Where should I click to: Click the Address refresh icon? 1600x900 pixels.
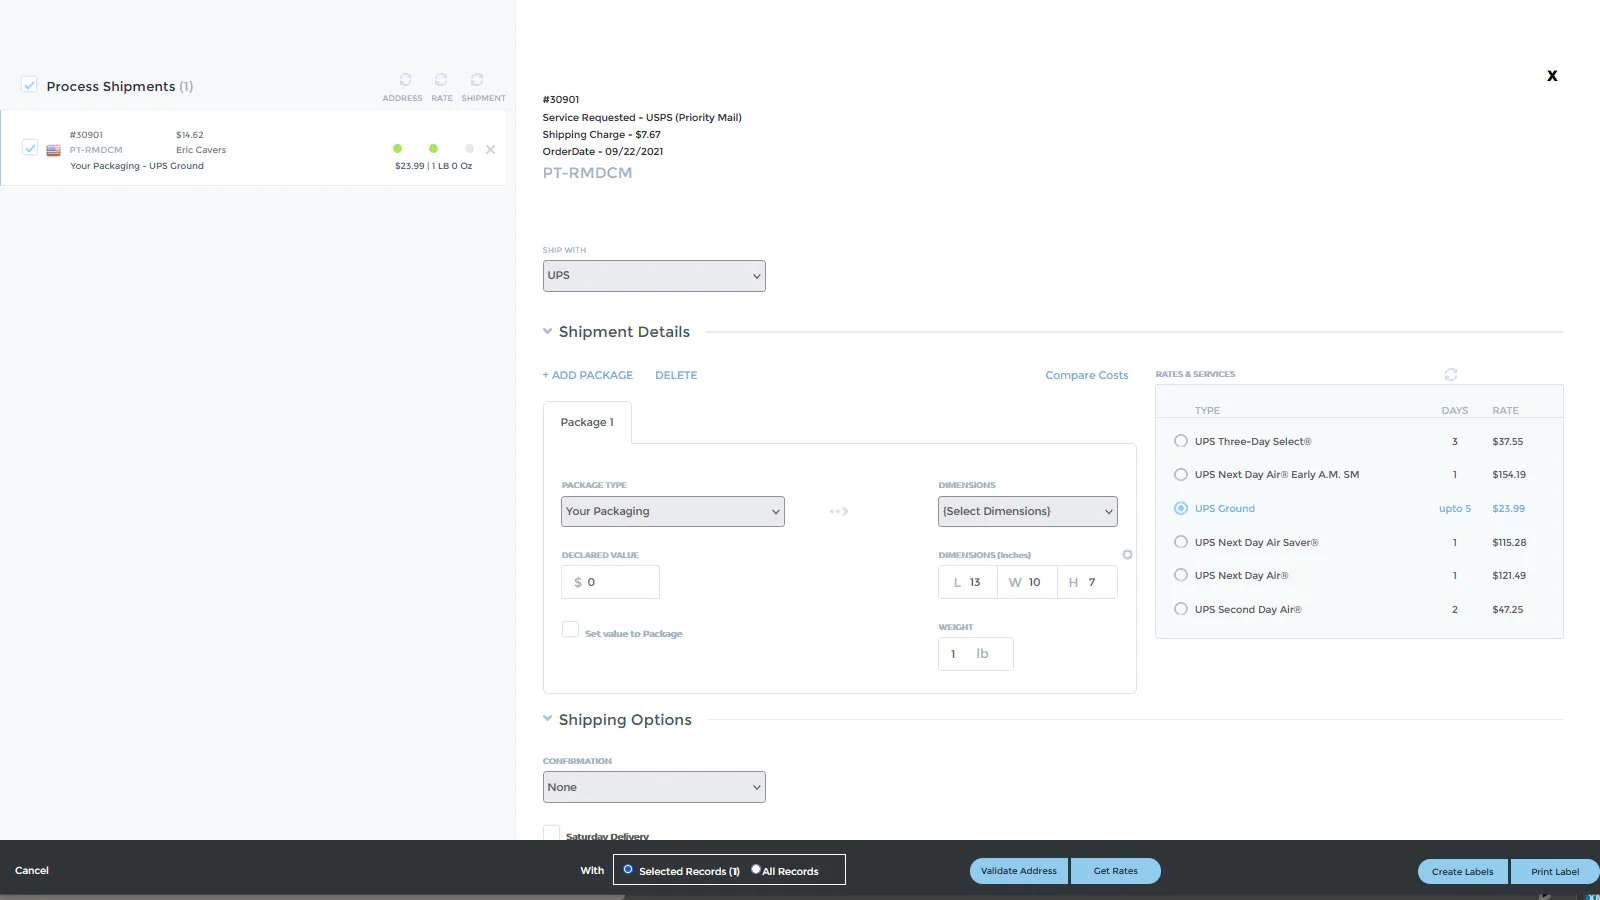pyautogui.click(x=405, y=80)
